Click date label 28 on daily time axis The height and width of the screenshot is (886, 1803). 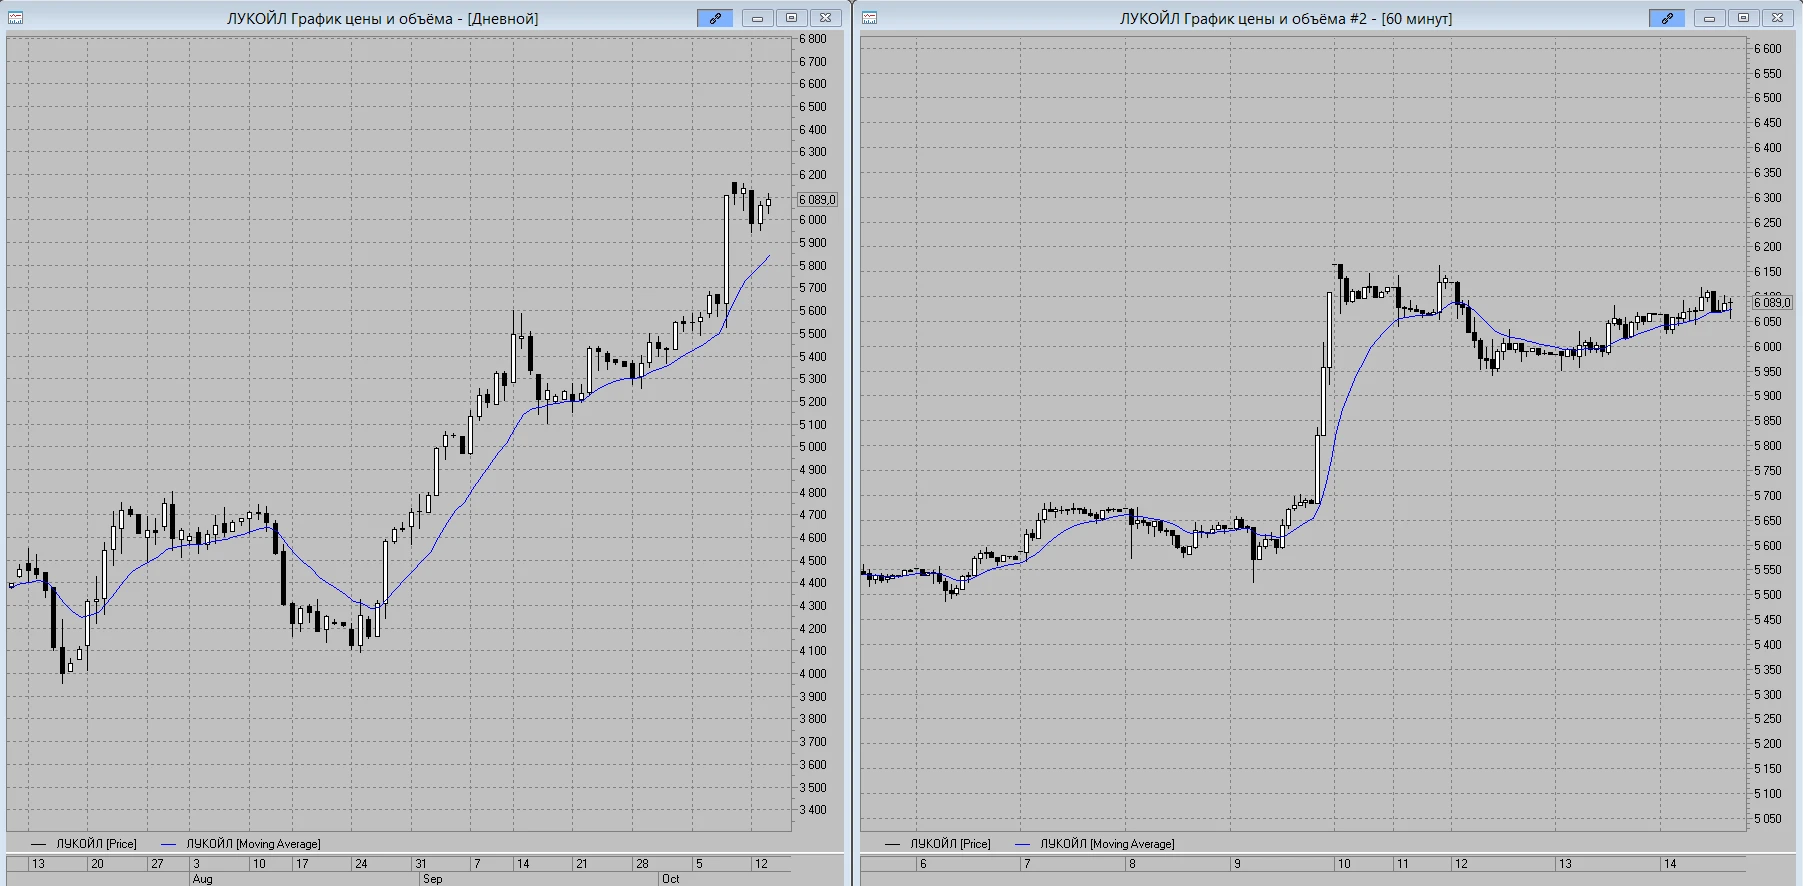[x=642, y=864]
